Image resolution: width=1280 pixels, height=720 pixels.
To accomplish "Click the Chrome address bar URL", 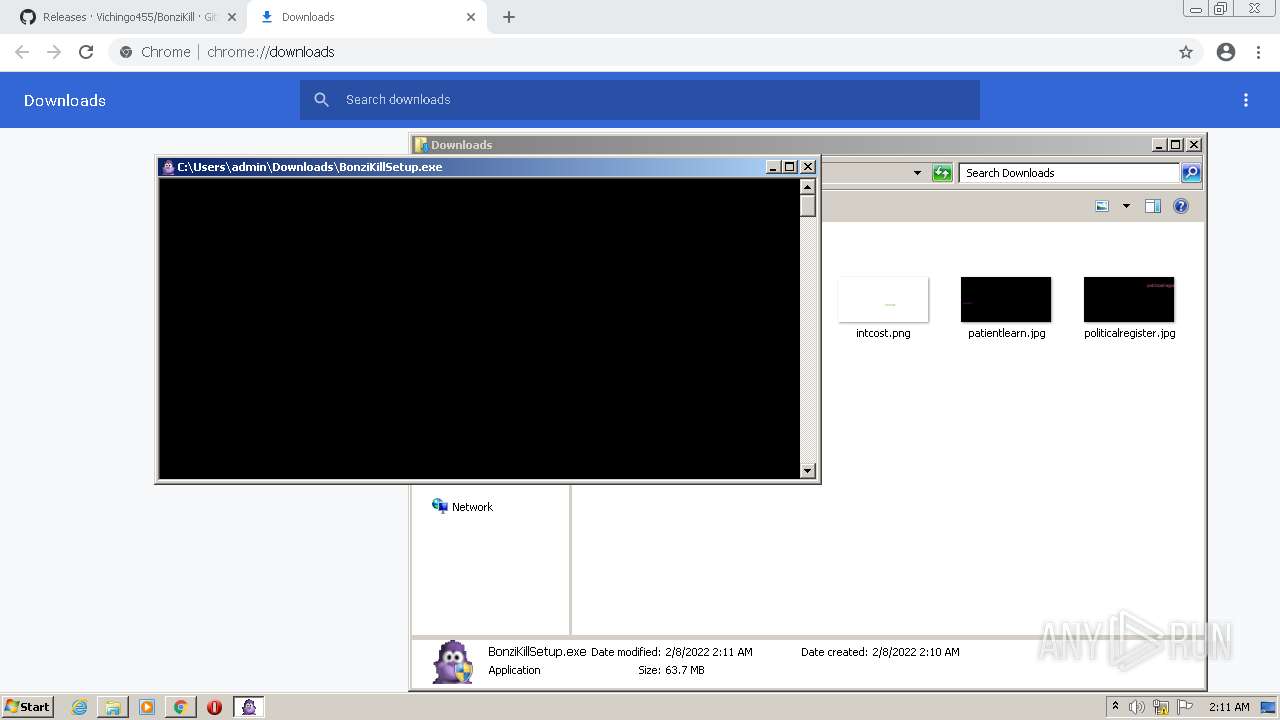I will pyautogui.click(x=271, y=52).
